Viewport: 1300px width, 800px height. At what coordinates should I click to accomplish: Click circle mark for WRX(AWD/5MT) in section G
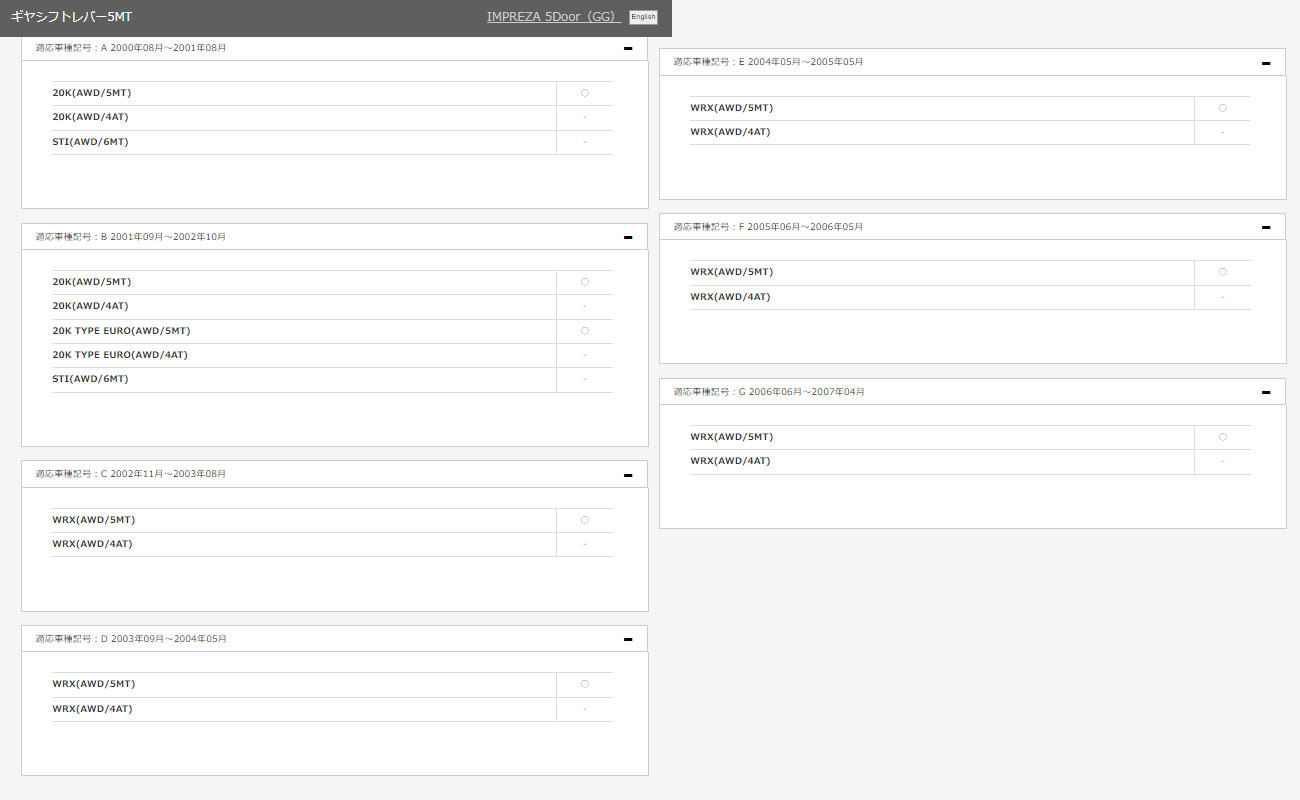(1222, 437)
